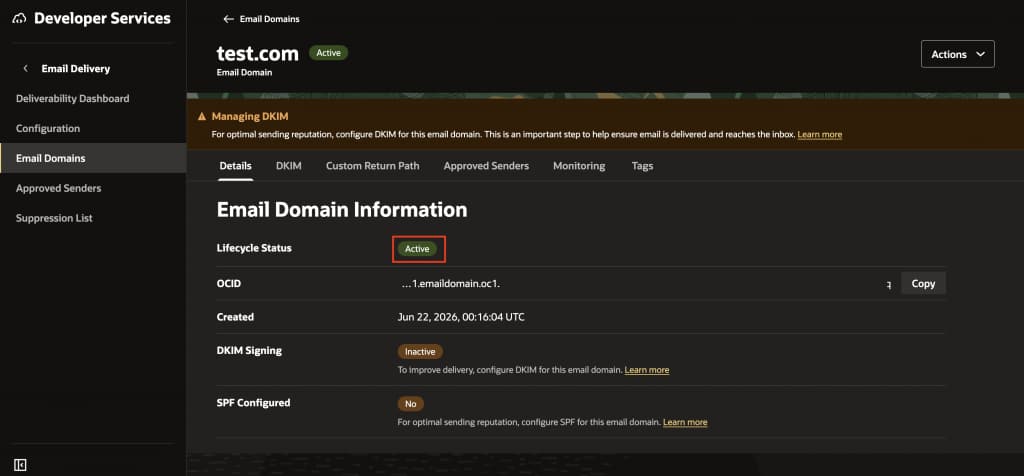Click the Lifecycle Status Active badge
This screenshot has height=476, width=1024.
[417, 249]
